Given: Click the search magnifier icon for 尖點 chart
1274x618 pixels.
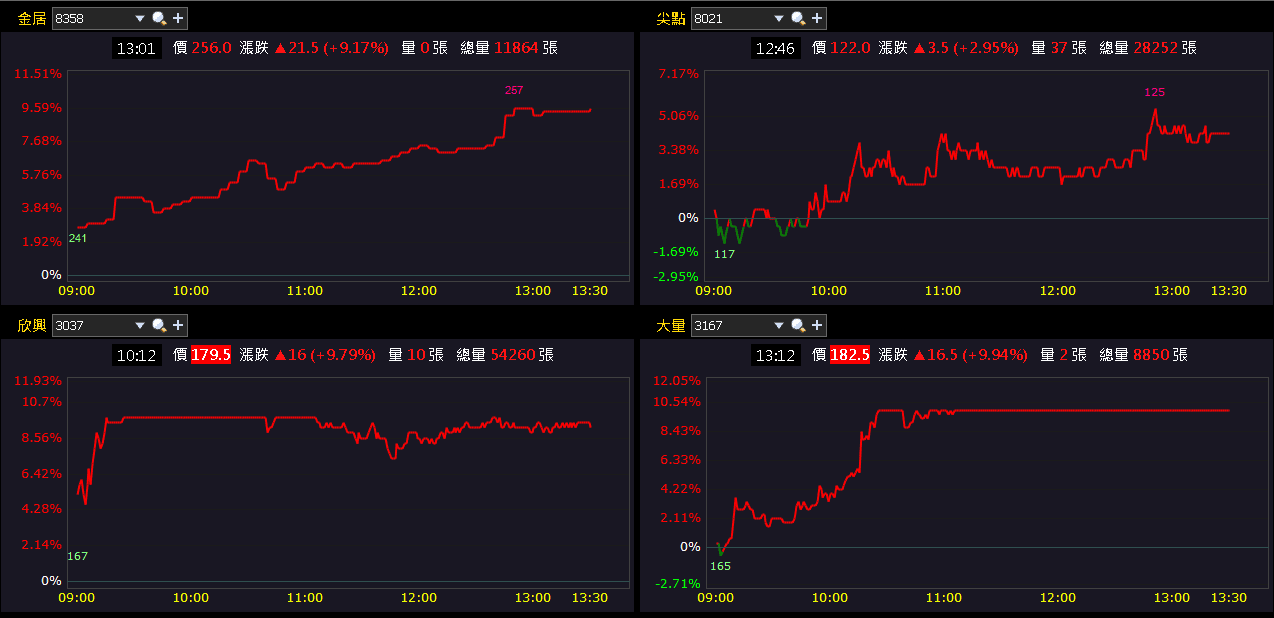Looking at the screenshot, I should click(797, 18).
